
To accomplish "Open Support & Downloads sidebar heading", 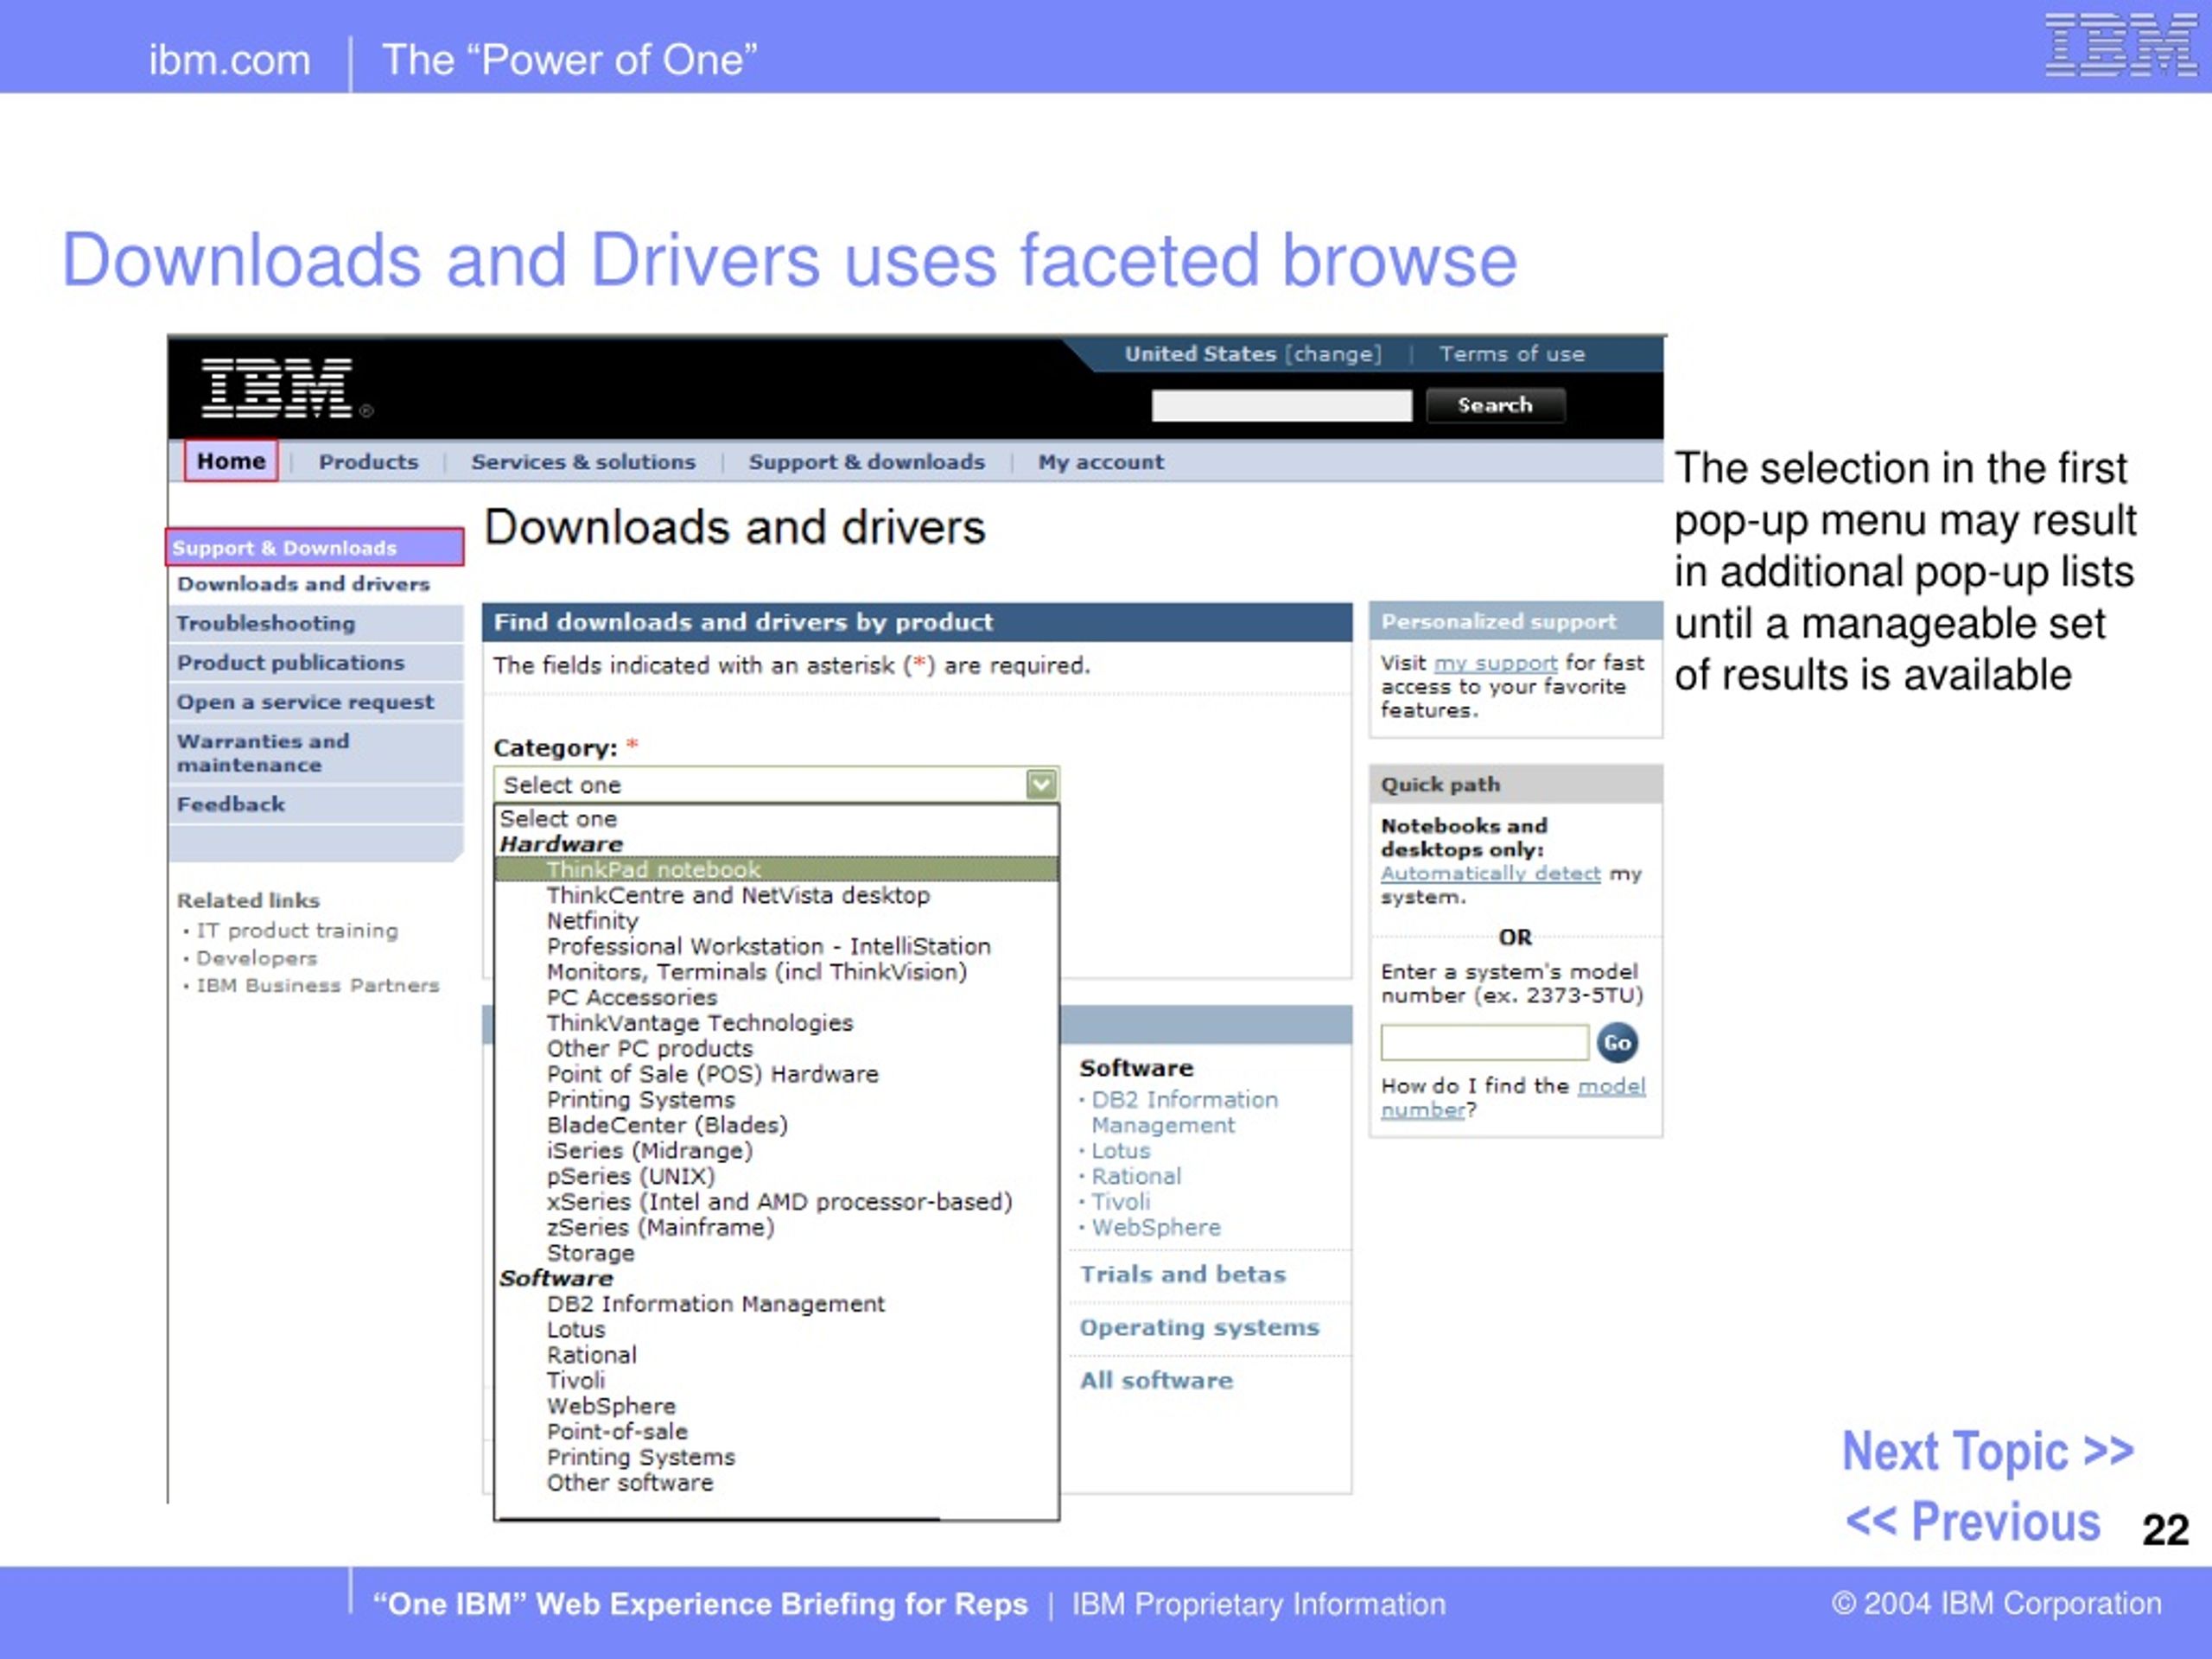I will [x=314, y=547].
